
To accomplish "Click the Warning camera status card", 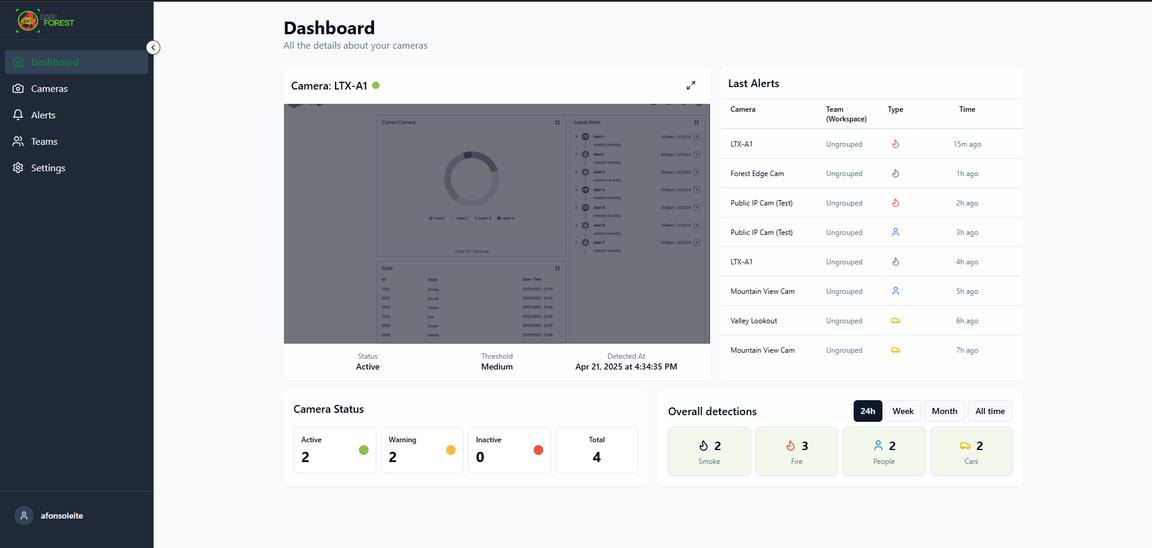I will [x=422, y=450].
